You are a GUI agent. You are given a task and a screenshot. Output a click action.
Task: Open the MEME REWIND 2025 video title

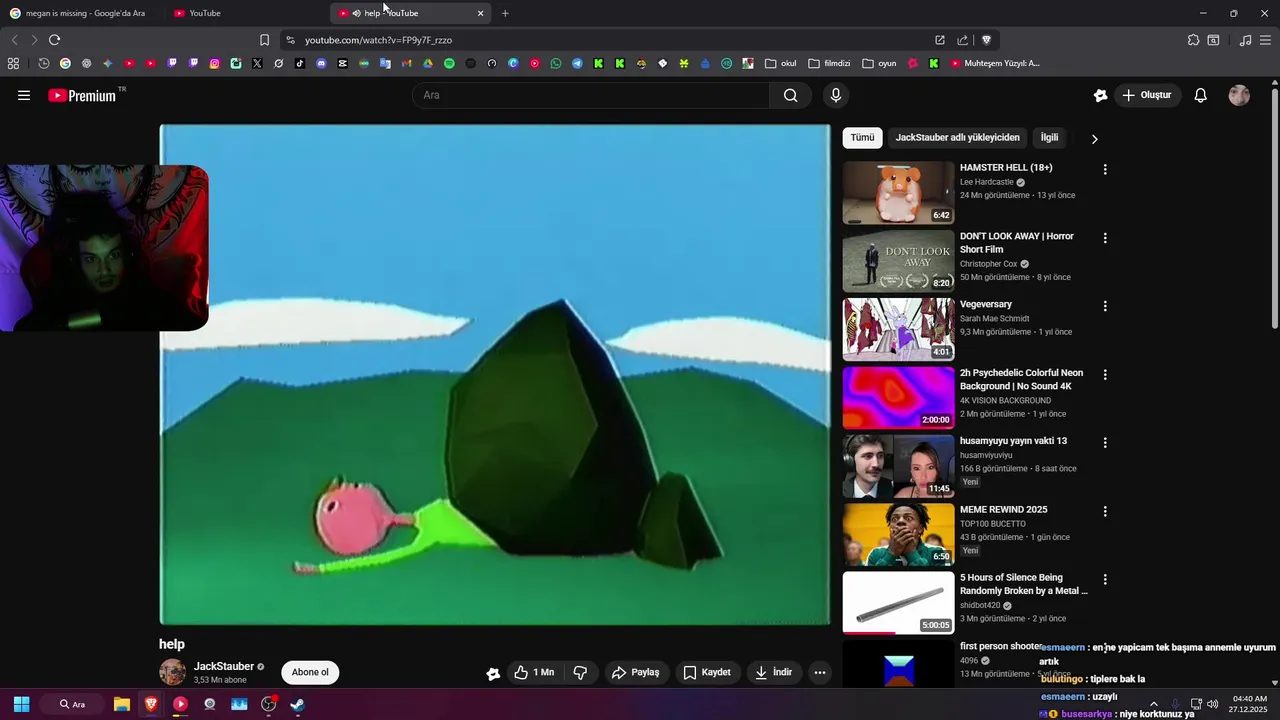(x=1003, y=510)
